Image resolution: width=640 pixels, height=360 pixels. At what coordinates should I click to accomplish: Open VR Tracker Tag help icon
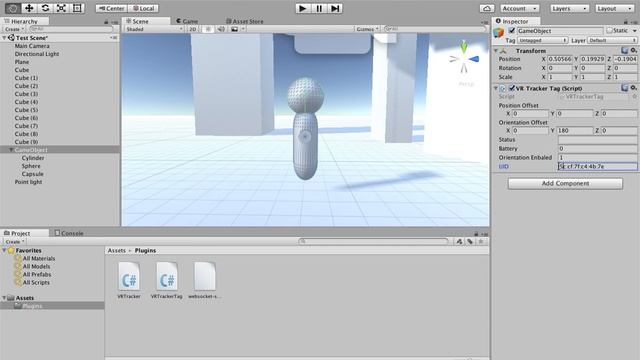click(624, 88)
